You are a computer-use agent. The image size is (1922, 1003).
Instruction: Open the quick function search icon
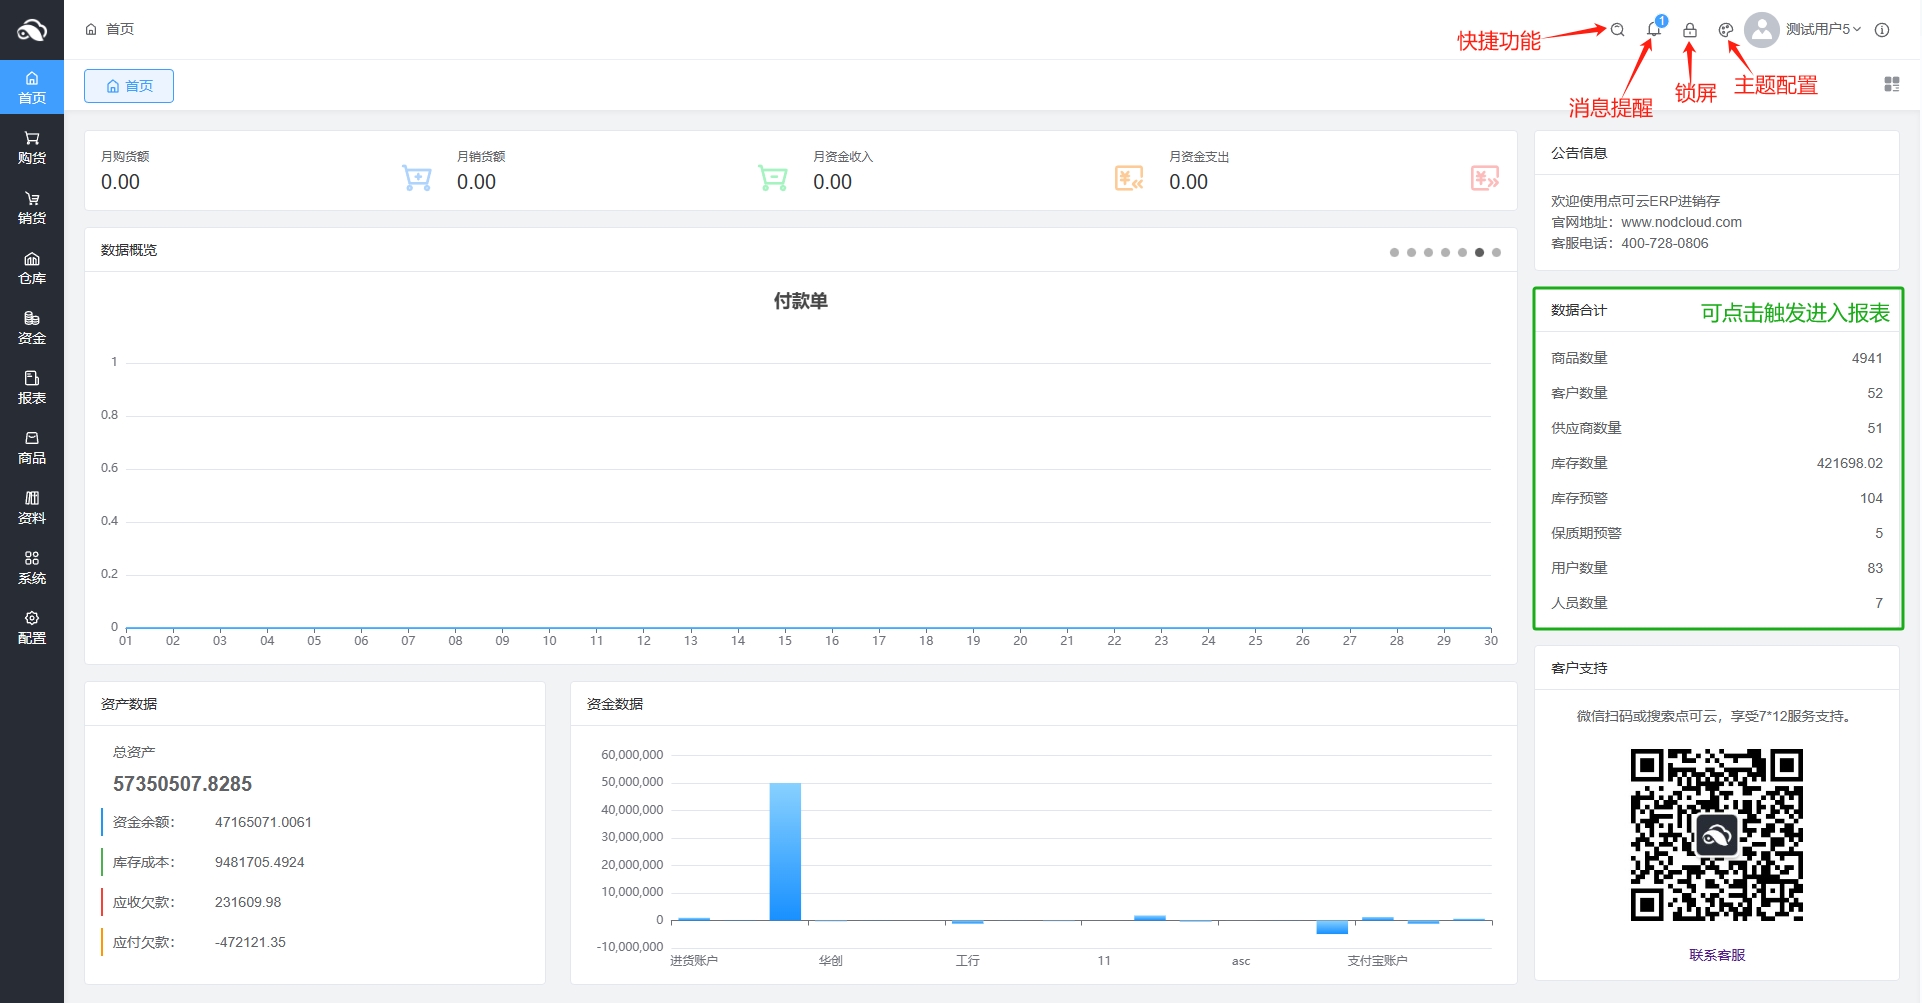1617,30
